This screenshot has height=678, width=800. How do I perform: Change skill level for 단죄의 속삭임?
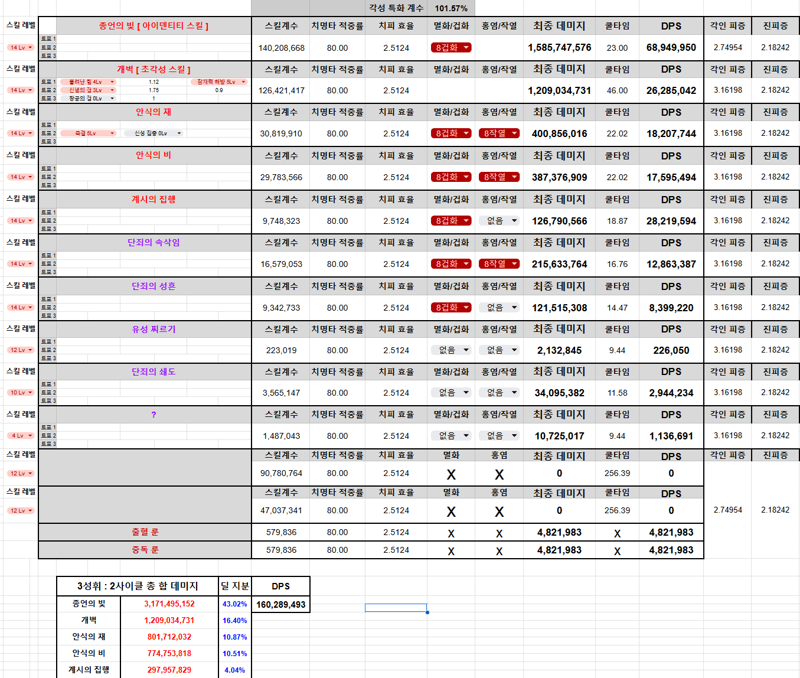coord(20,264)
